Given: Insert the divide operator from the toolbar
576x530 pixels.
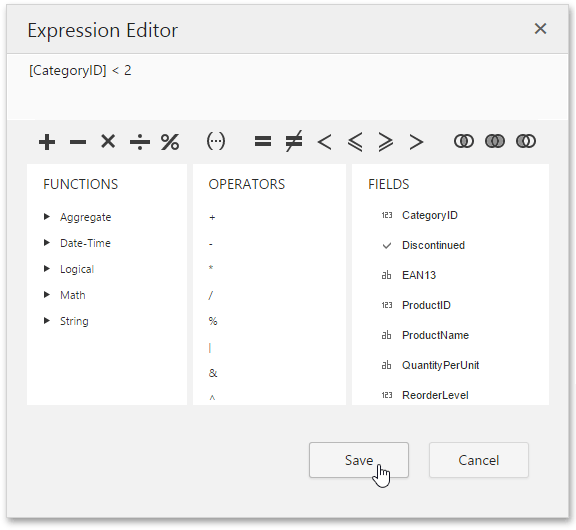Looking at the screenshot, I should [x=140, y=142].
